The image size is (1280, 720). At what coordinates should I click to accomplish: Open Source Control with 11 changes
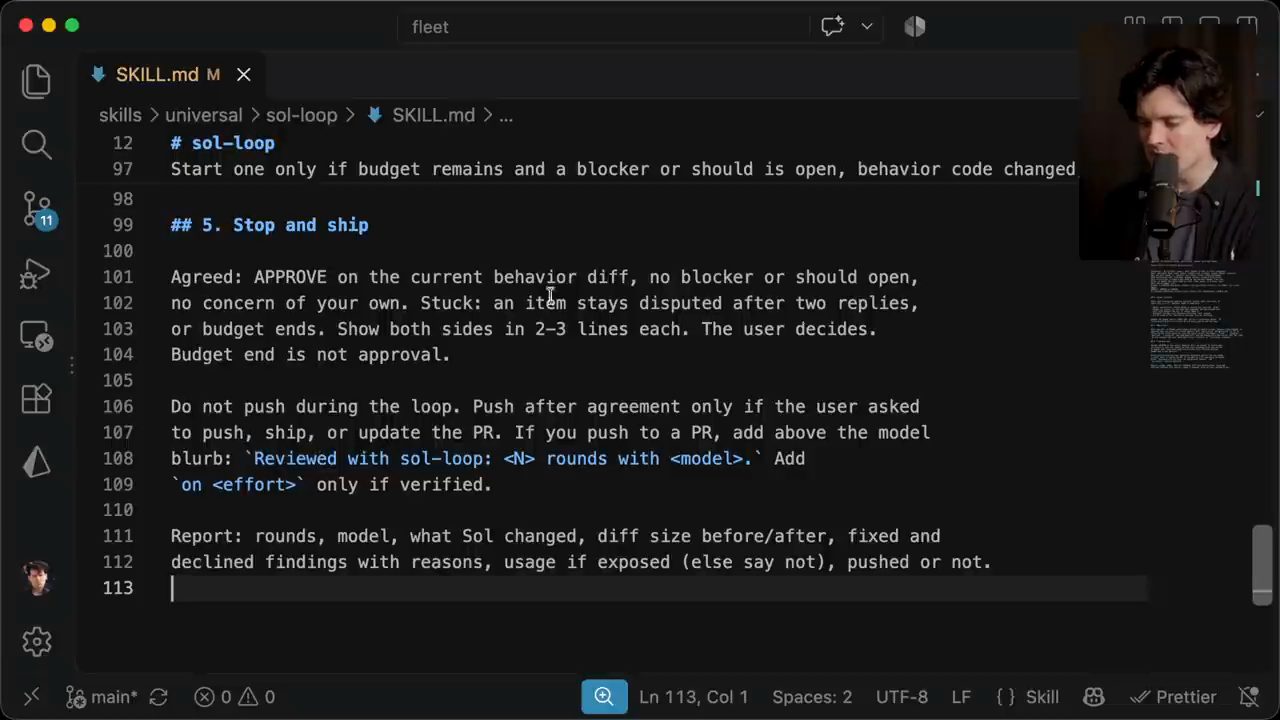[37, 210]
